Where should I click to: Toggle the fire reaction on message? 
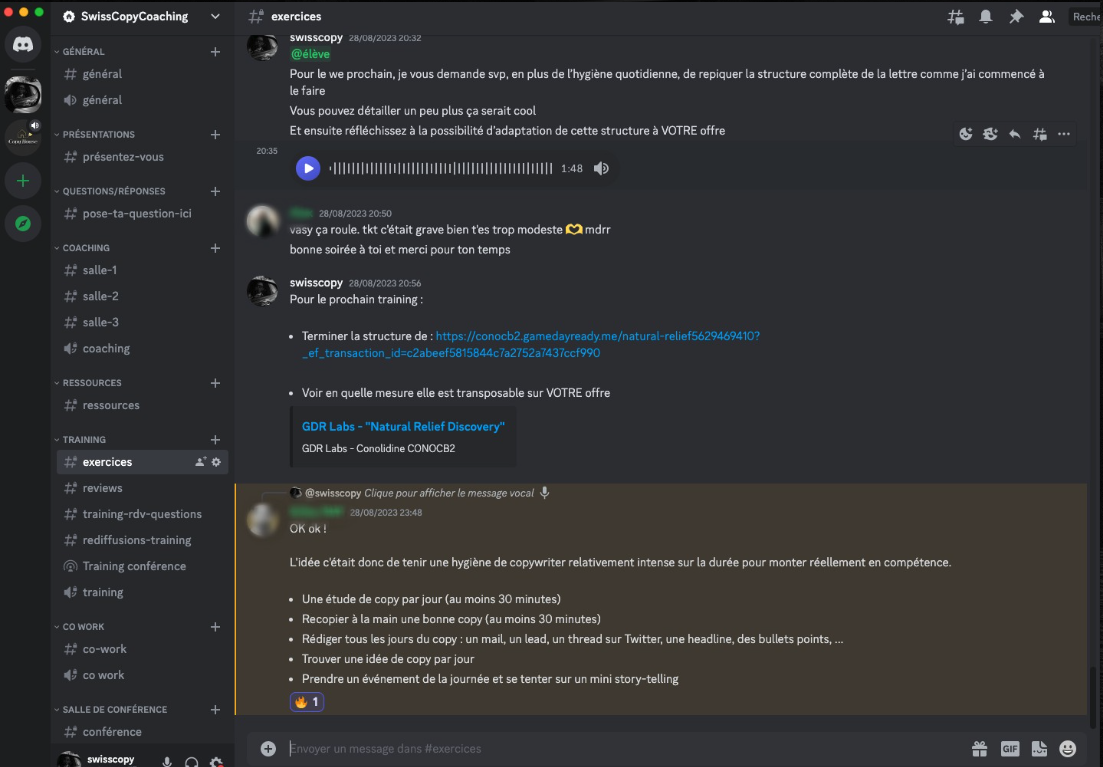[x=307, y=702]
